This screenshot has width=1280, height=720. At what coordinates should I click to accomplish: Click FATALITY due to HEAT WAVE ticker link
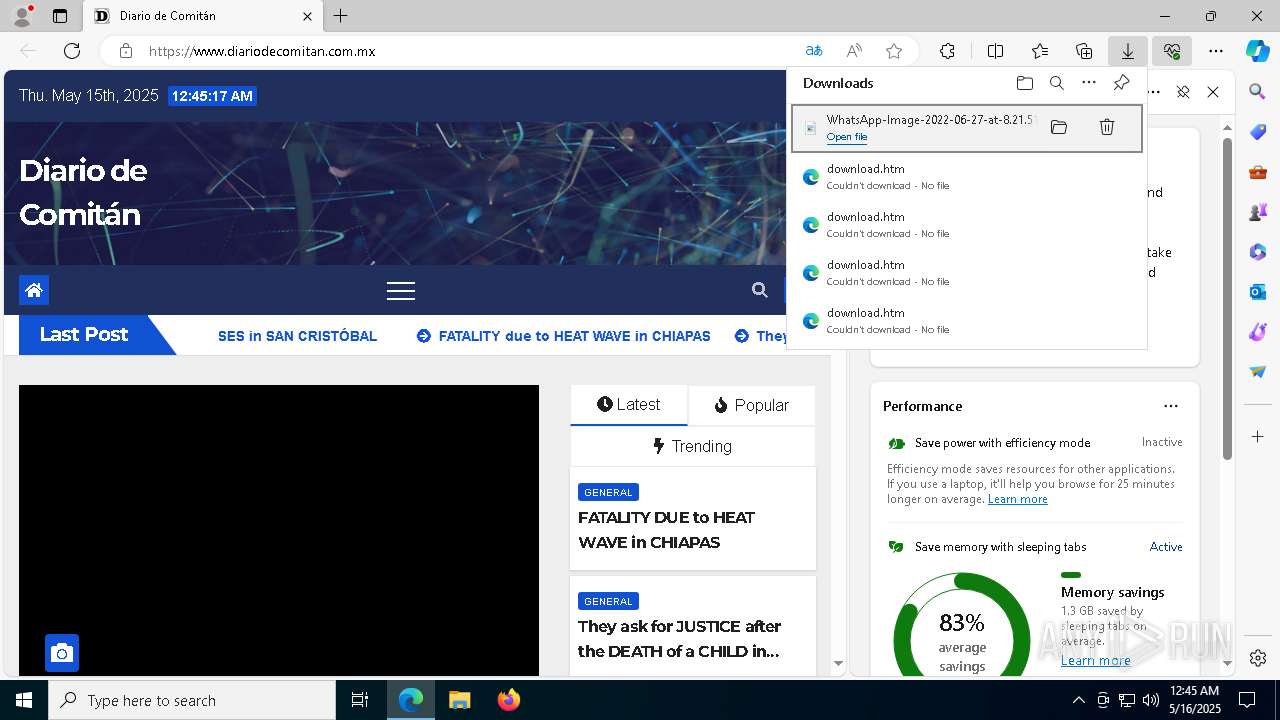(574, 336)
